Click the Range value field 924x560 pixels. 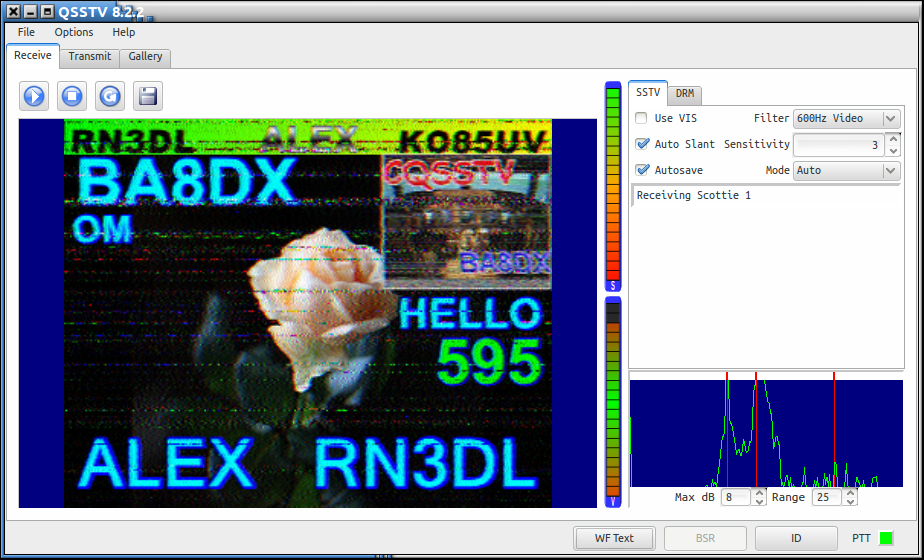827,498
